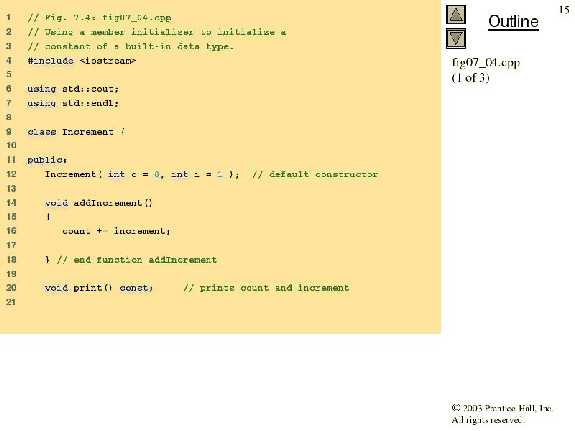This screenshot has width=575, height=431.
Task: Click the '// default constructor' comment
Action: click(x=315, y=174)
